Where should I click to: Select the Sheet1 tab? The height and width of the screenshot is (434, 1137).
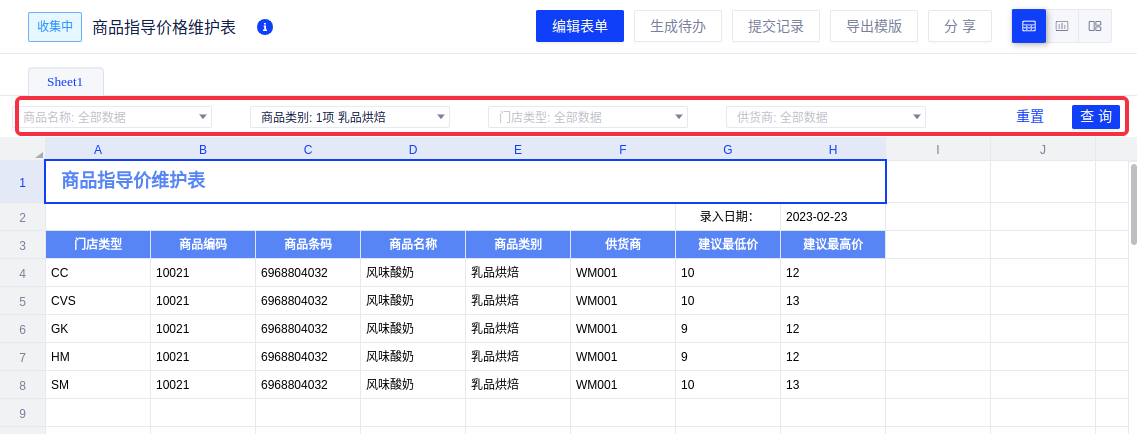click(x=65, y=82)
